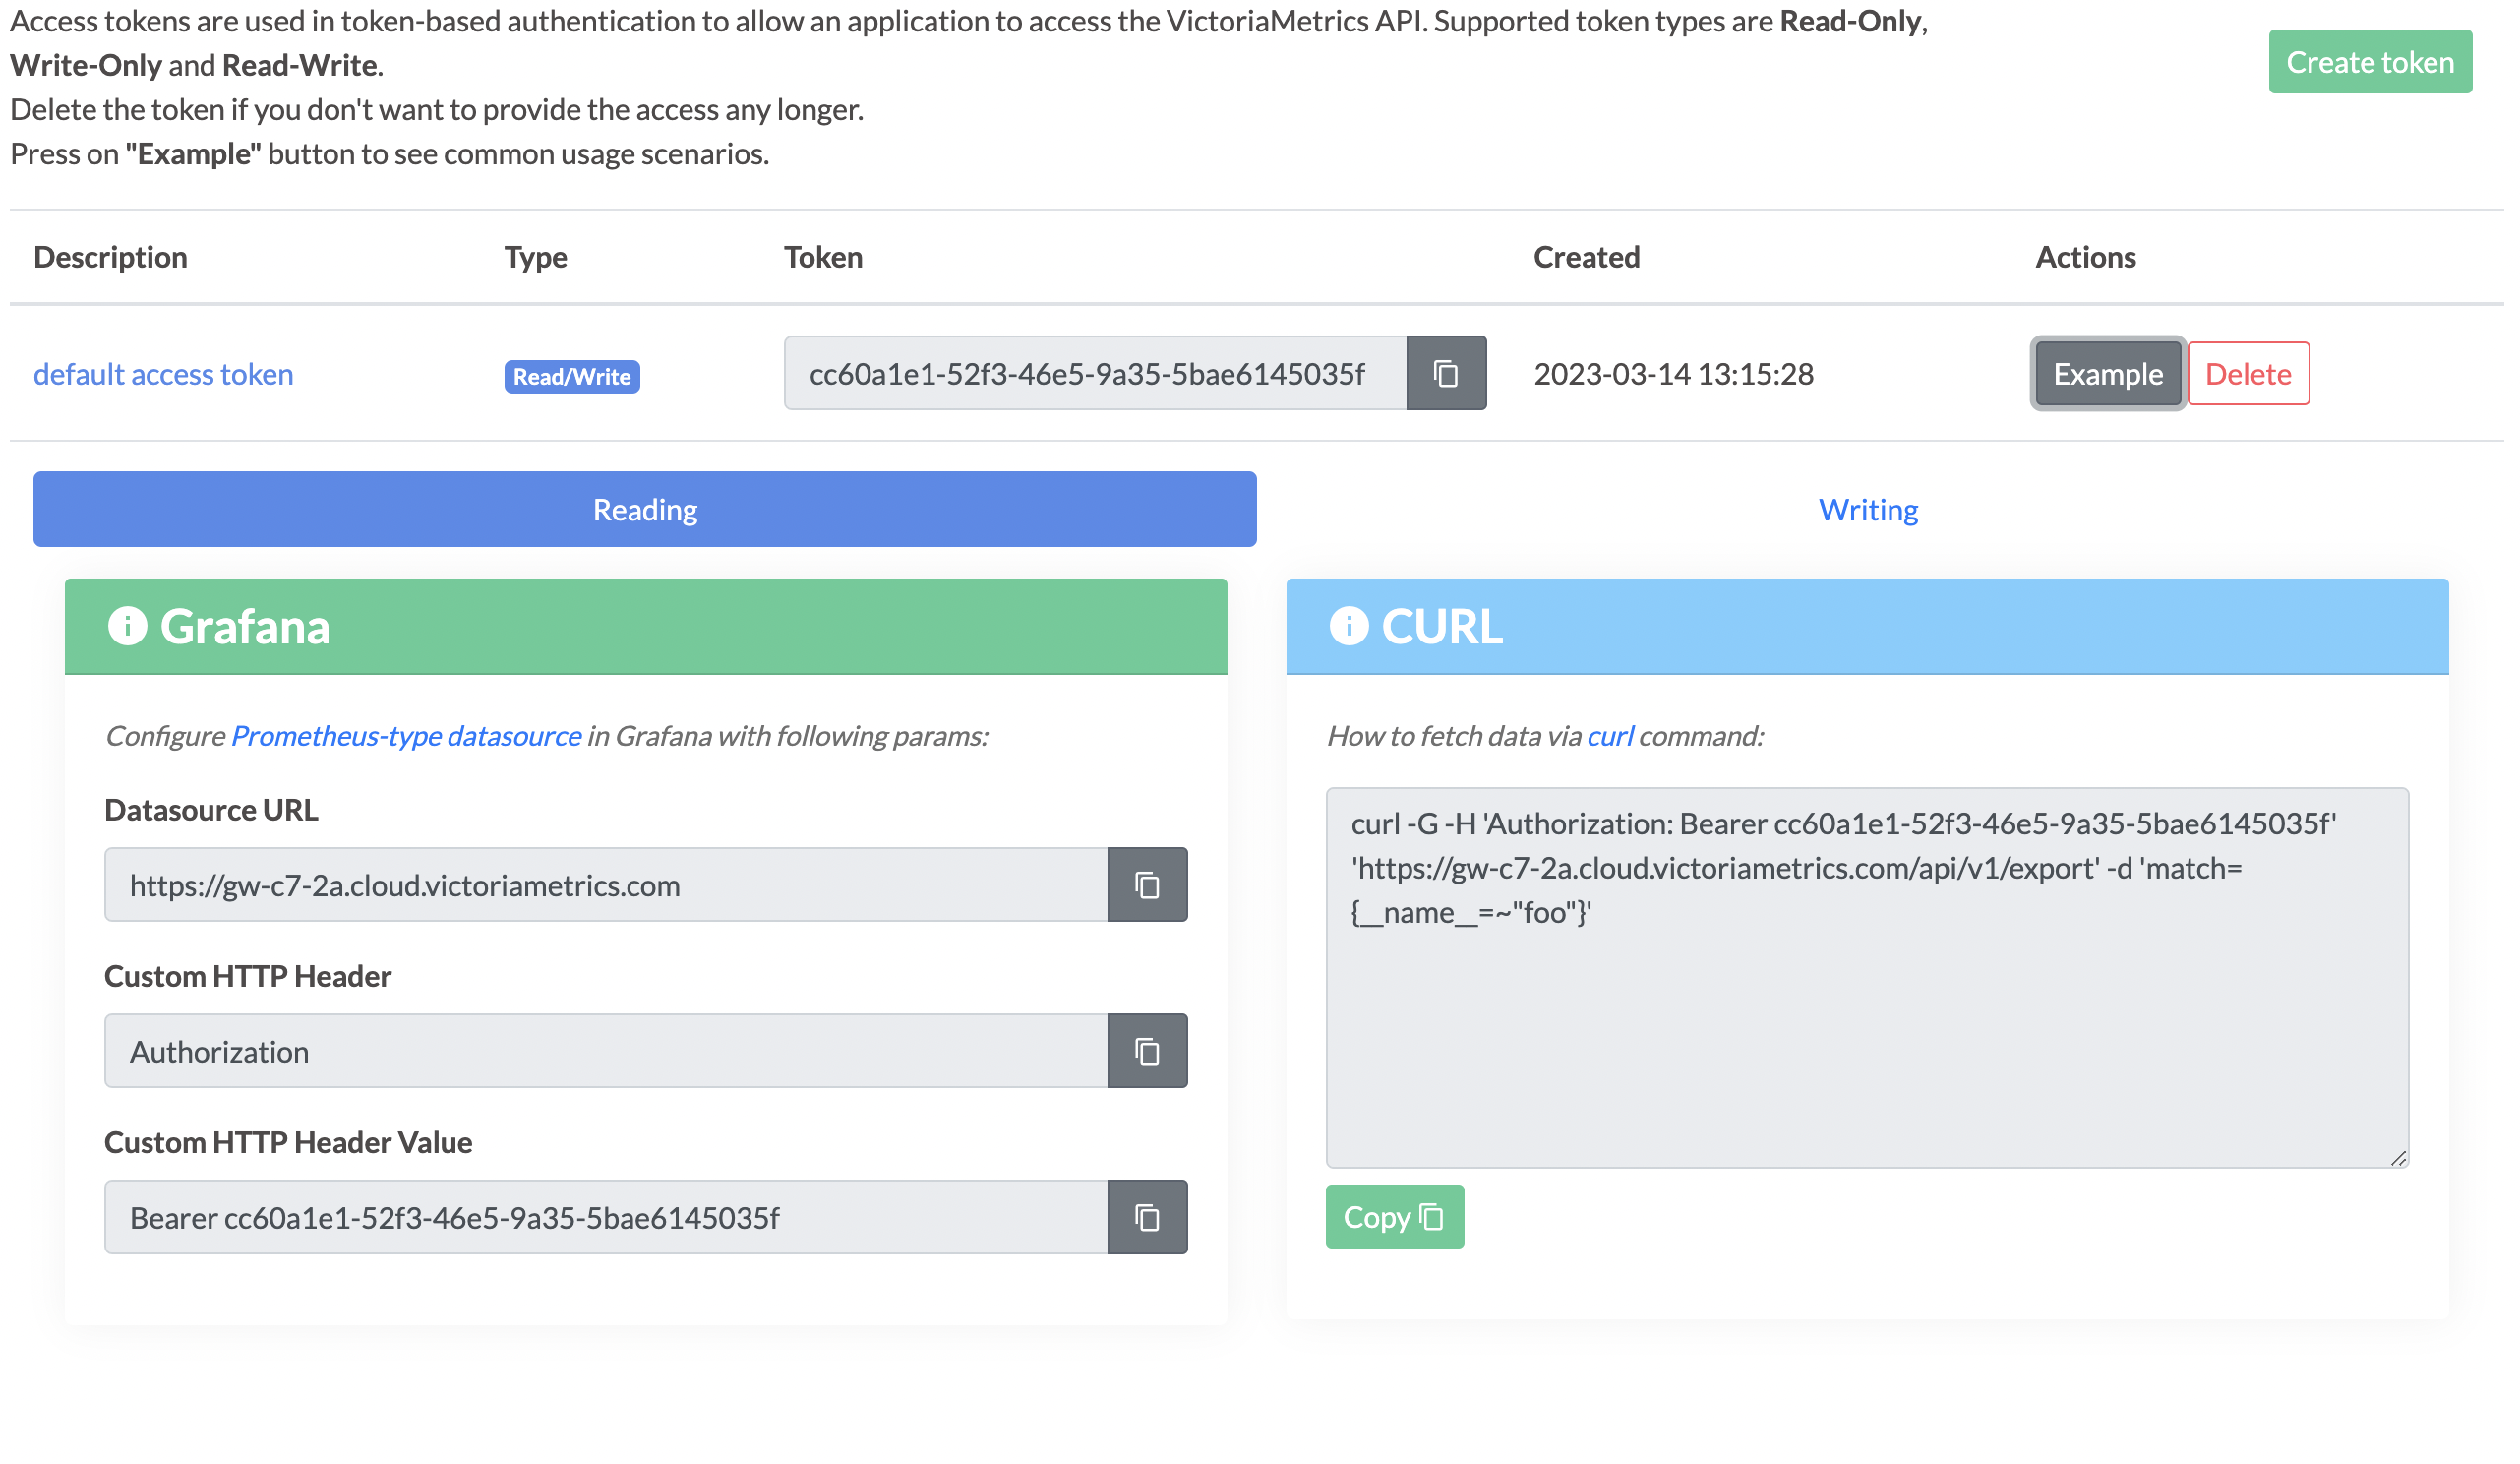Switch to the Reading tab

click(x=645, y=510)
